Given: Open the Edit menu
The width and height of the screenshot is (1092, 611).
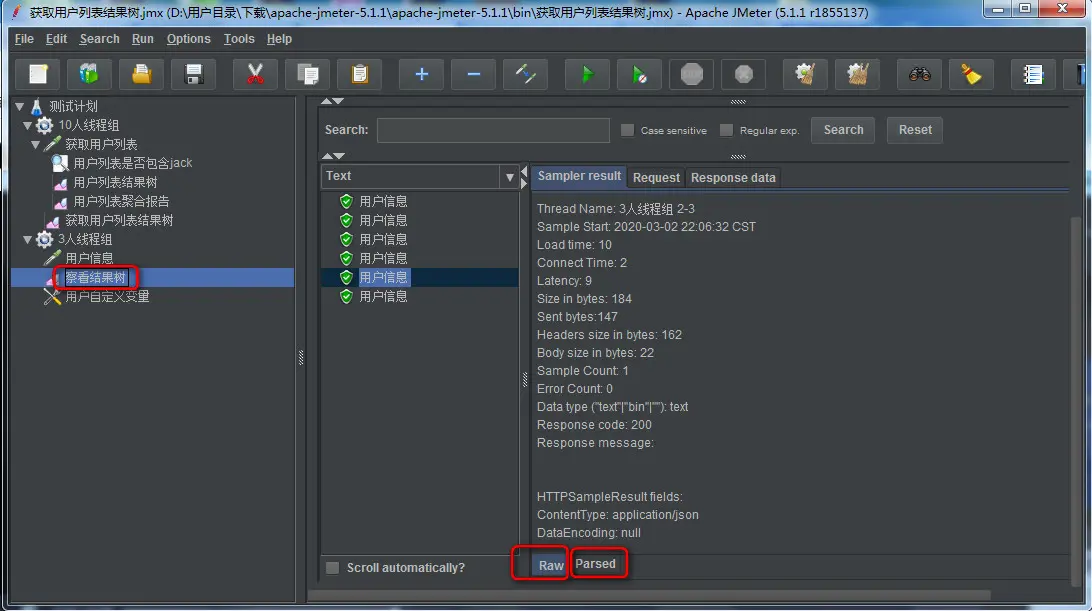Looking at the screenshot, I should coord(56,39).
